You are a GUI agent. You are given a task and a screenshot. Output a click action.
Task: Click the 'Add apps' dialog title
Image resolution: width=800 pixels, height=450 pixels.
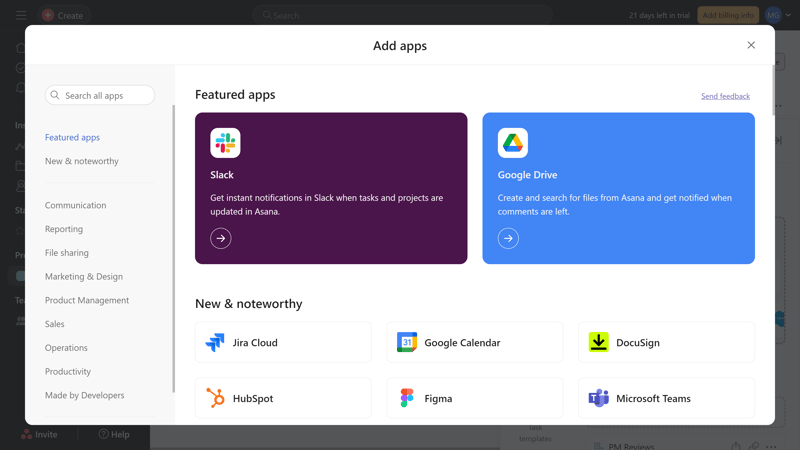[400, 45]
